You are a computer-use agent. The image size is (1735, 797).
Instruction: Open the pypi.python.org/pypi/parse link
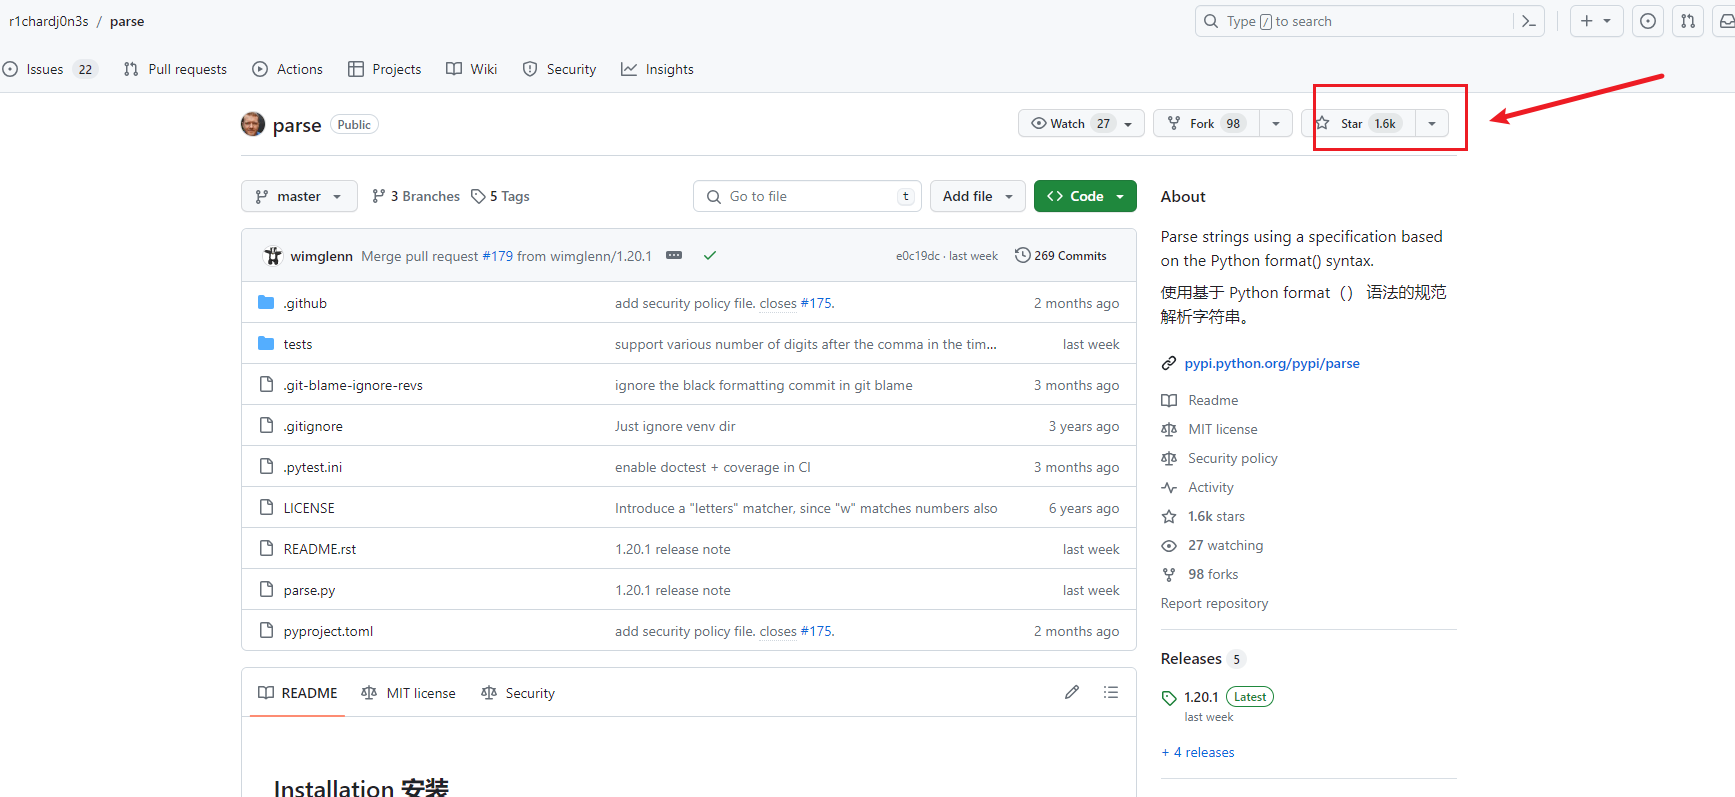pyautogui.click(x=1271, y=363)
